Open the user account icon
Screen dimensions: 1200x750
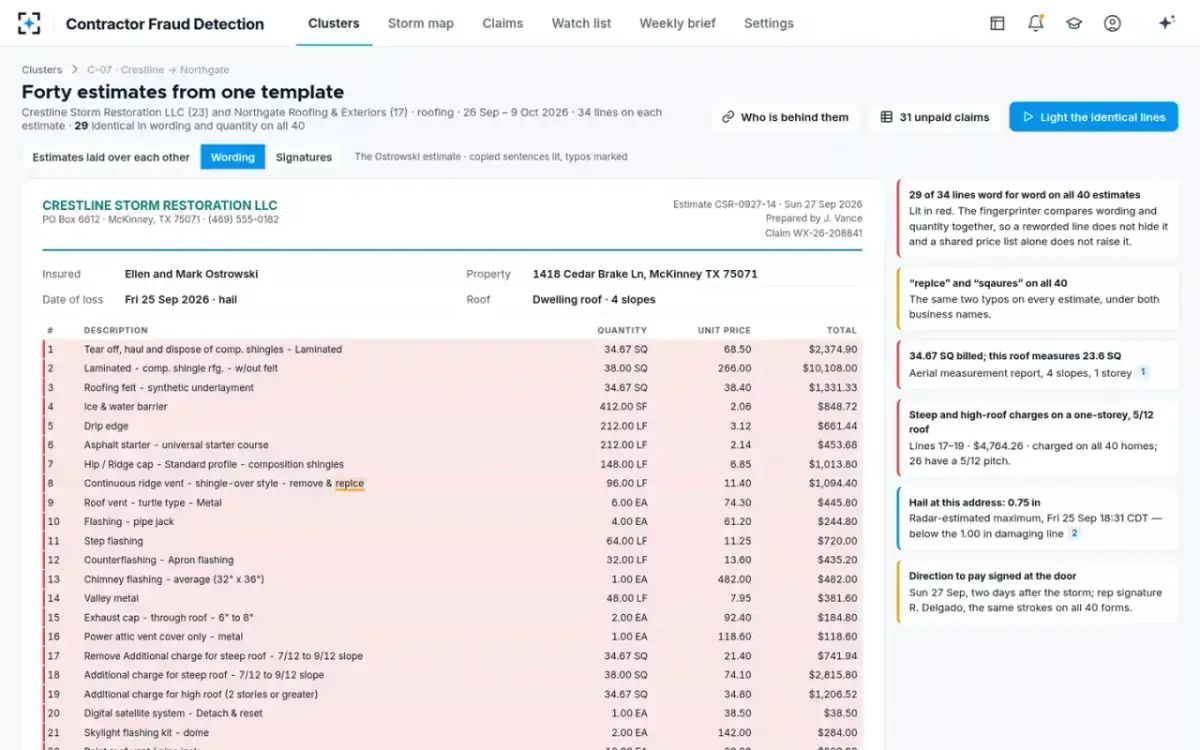pyautogui.click(x=1112, y=23)
